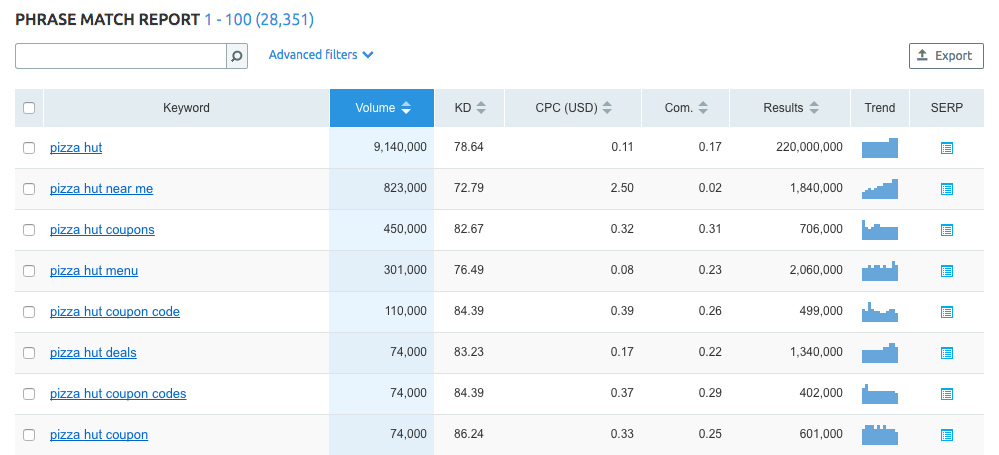The height and width of the screenshot is (455, 999).
Task: Open the pizza hut menu link
Action: 94,271
